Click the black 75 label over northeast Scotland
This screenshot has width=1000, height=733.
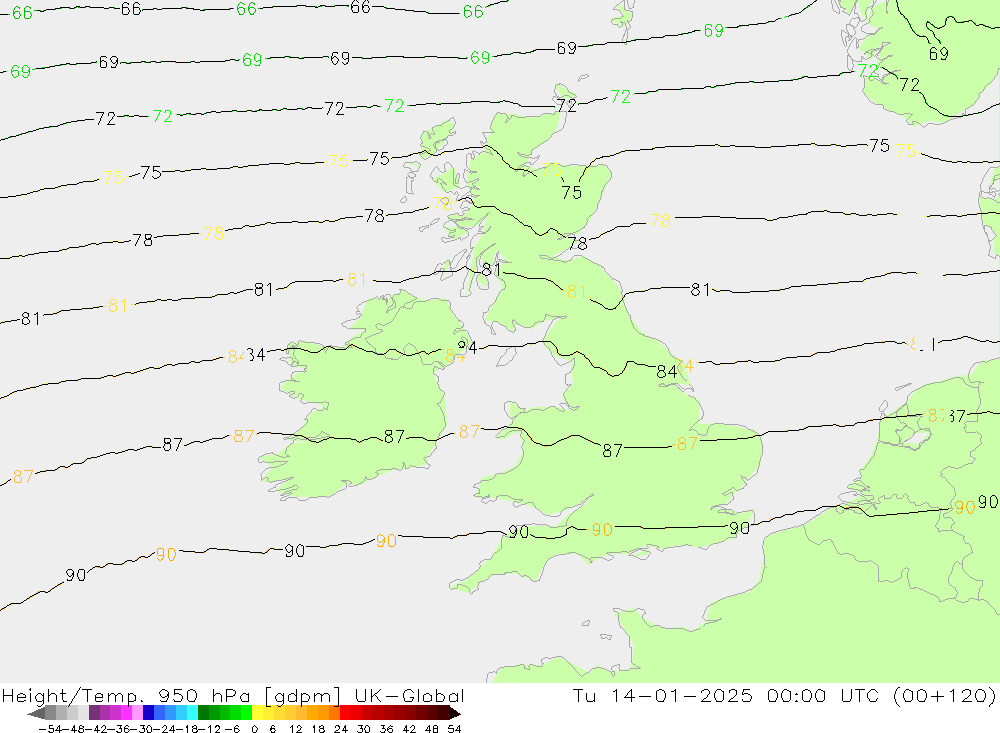[x=571, y=192]
